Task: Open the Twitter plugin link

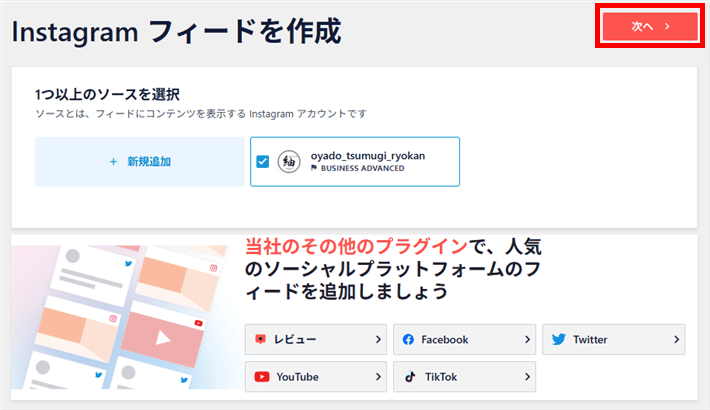Action: tap(614, 339)
